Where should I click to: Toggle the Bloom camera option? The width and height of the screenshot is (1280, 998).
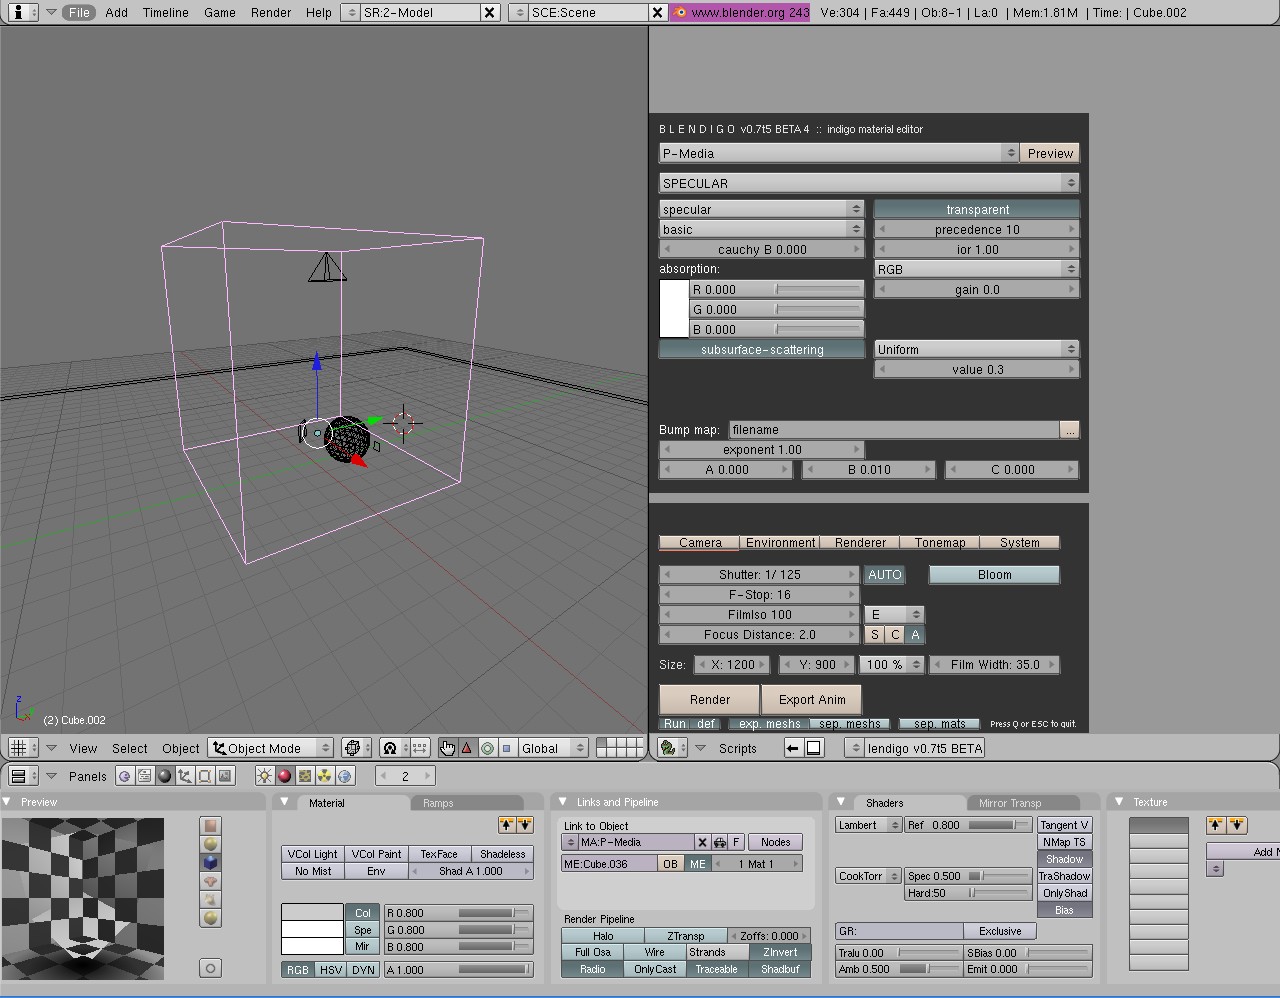994,574
